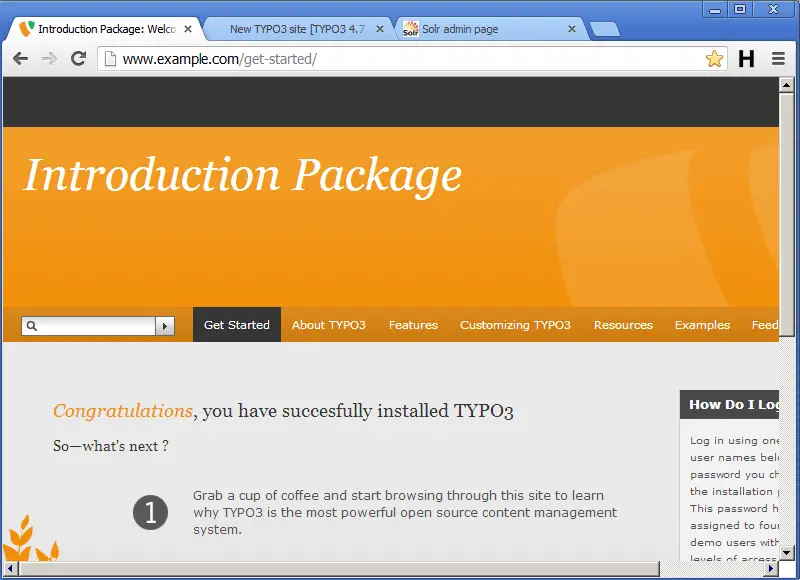Viewport: 800px width, 580px height.
Task: Open the About TYPO3 menu item
Action: [x=329, y=324]
